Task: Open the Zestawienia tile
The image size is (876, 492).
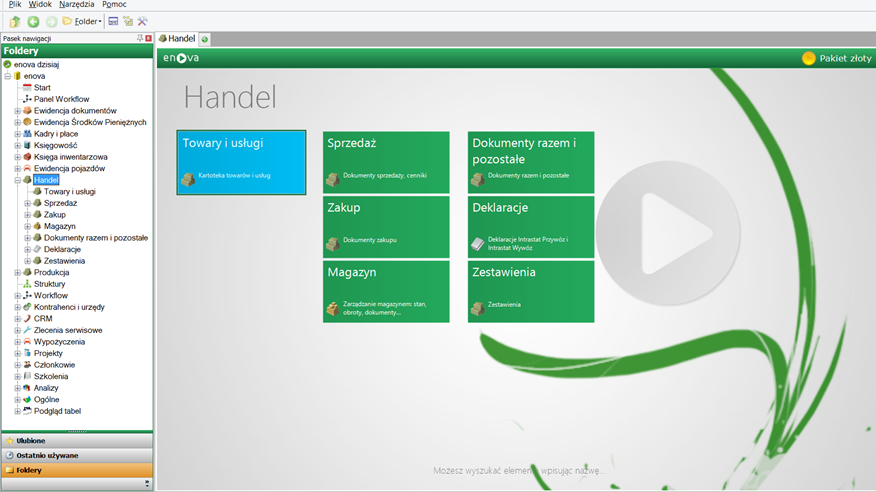Action: pos(531,292)
